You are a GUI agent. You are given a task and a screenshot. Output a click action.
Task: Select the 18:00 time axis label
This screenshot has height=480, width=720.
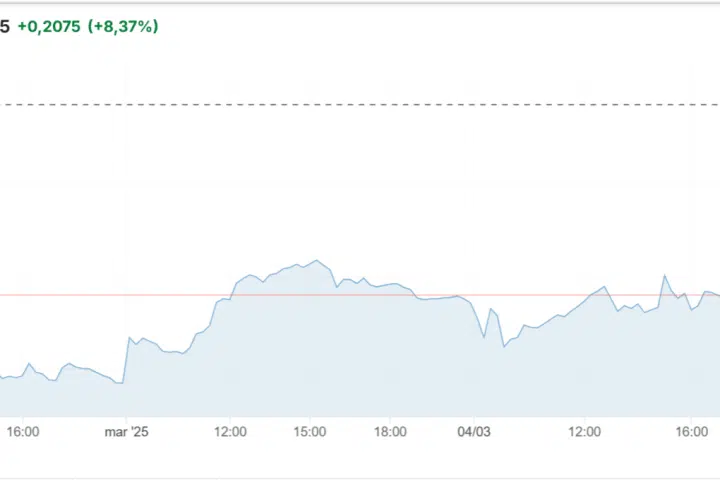390,432
